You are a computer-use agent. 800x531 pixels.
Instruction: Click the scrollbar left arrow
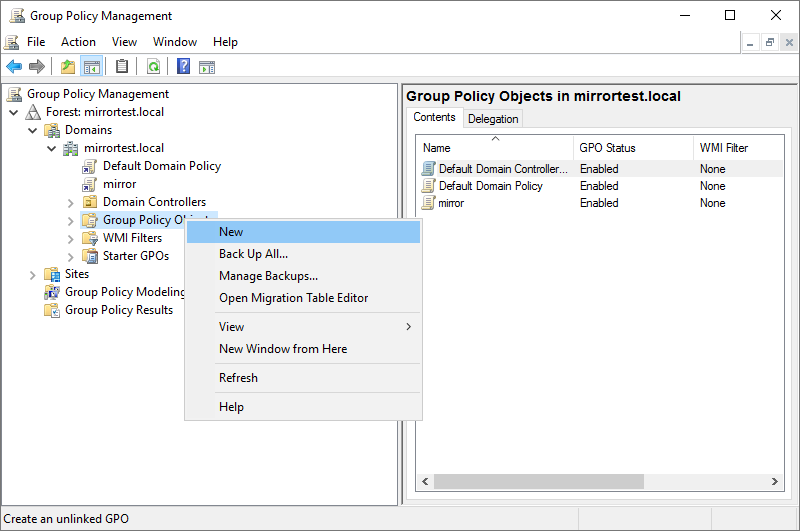(x=425, y=481)
